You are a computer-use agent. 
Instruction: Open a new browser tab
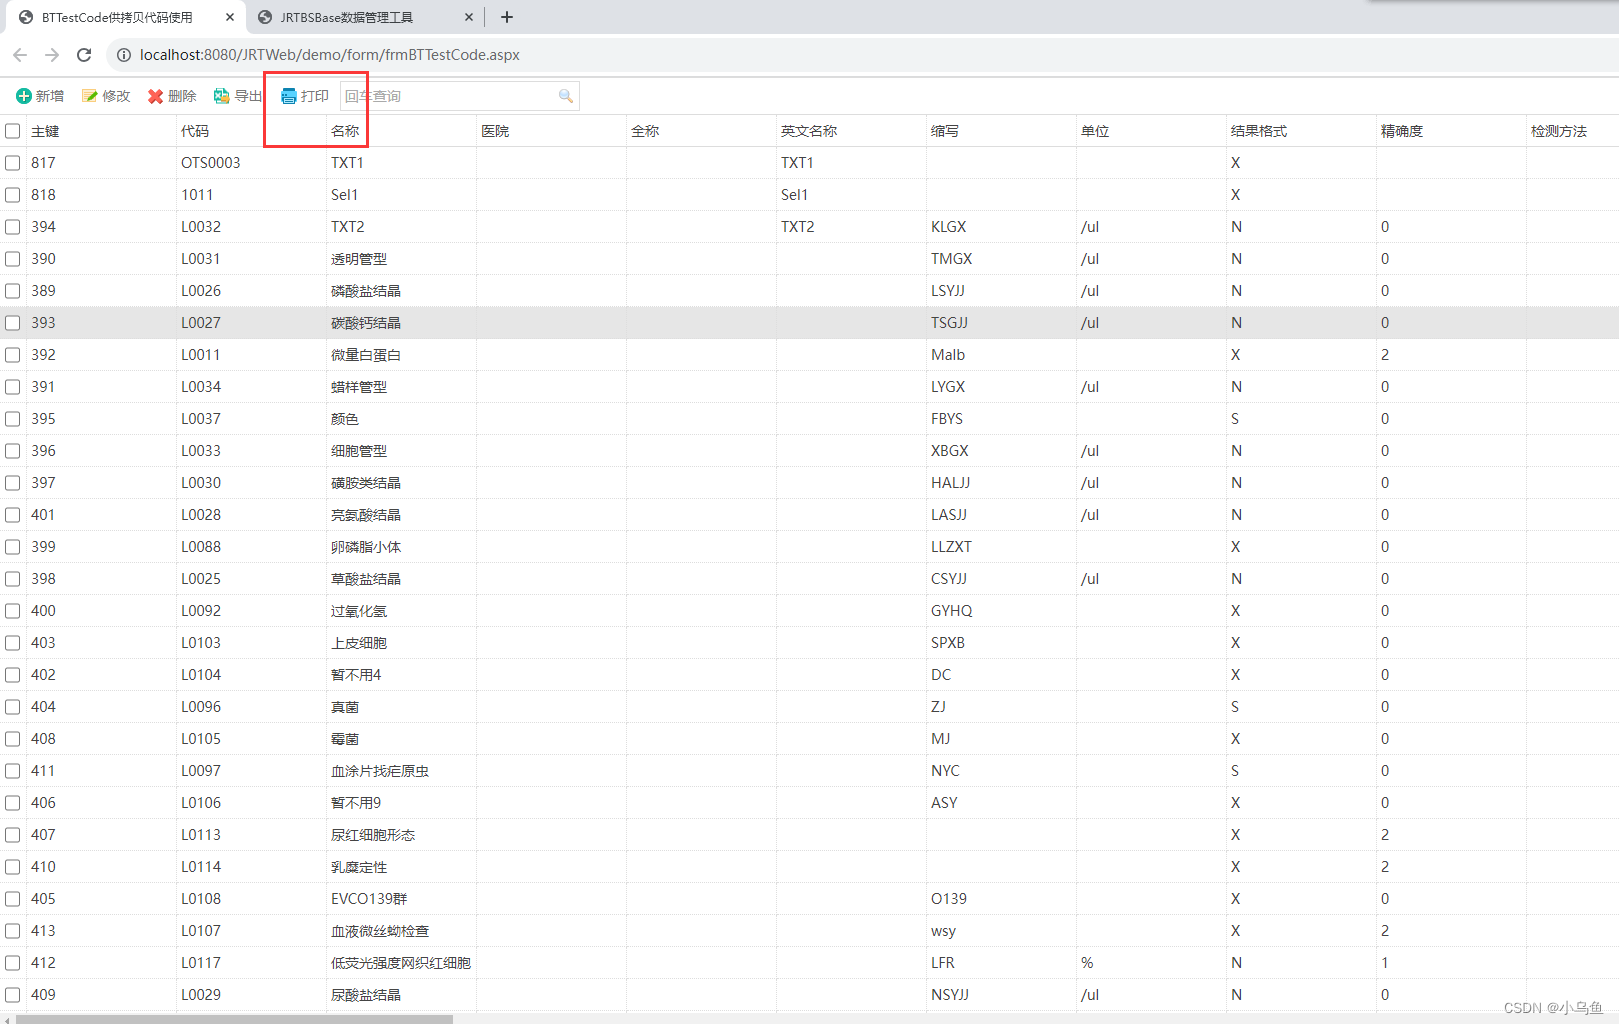tap(507, 17)
